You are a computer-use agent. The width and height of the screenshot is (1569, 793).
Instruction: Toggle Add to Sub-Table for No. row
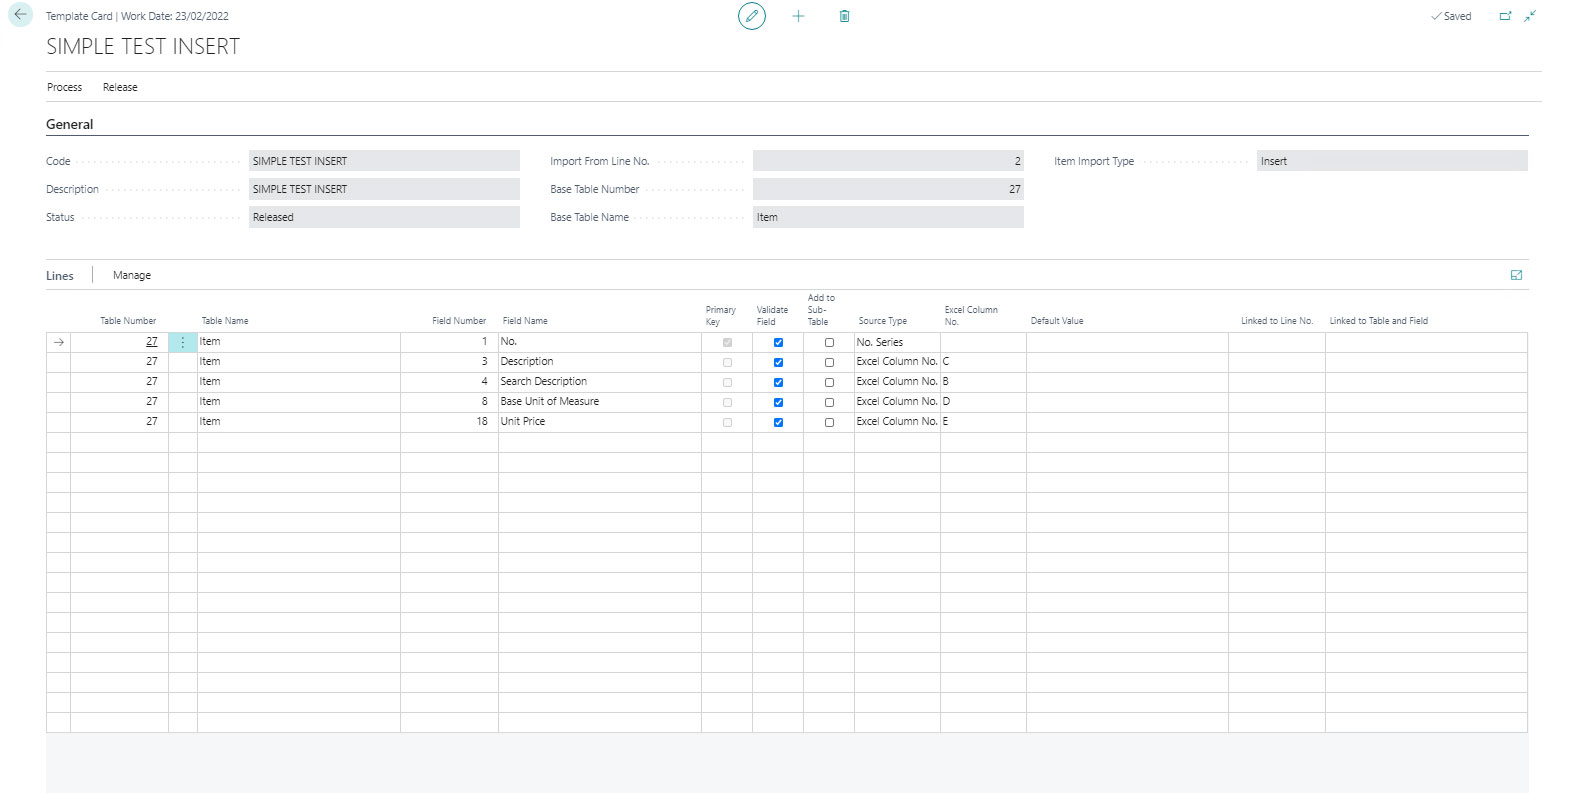coord(829,342)
